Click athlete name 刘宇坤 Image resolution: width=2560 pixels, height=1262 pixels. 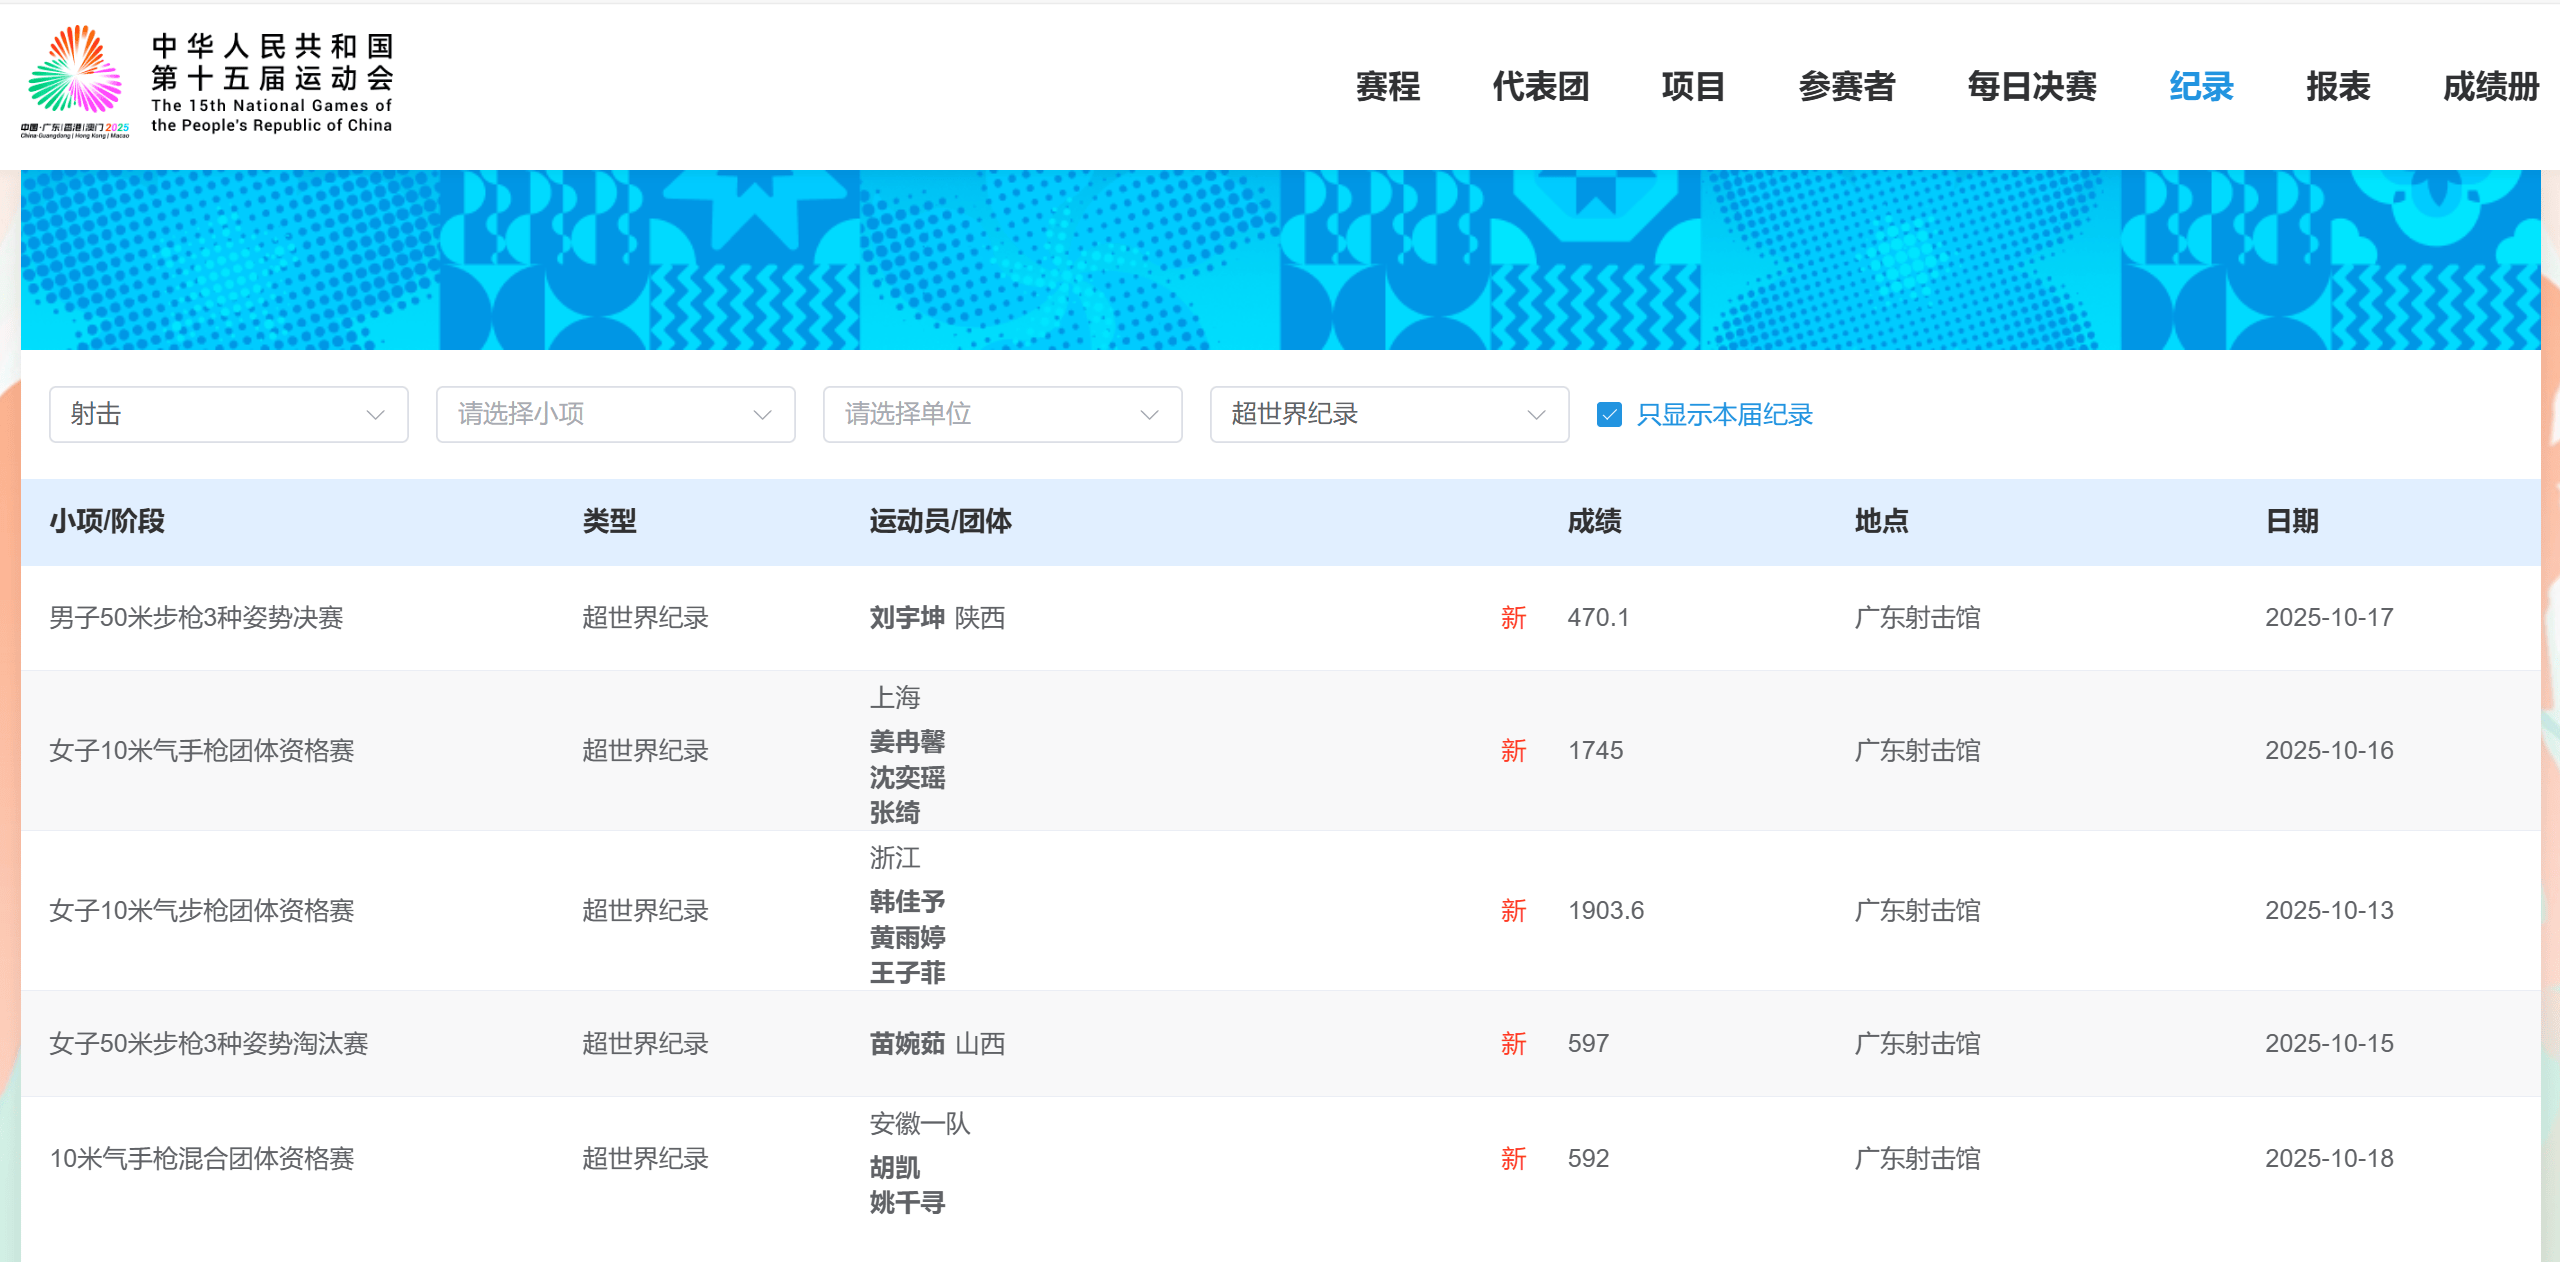click(906, 618)
